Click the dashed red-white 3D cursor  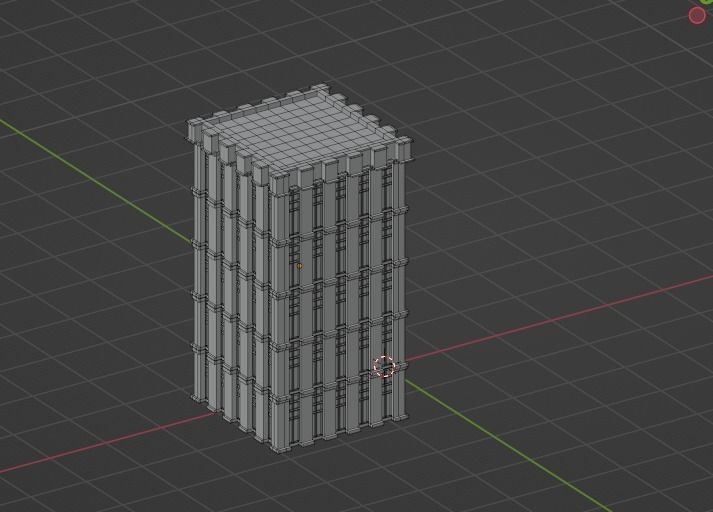coord(385,366)
